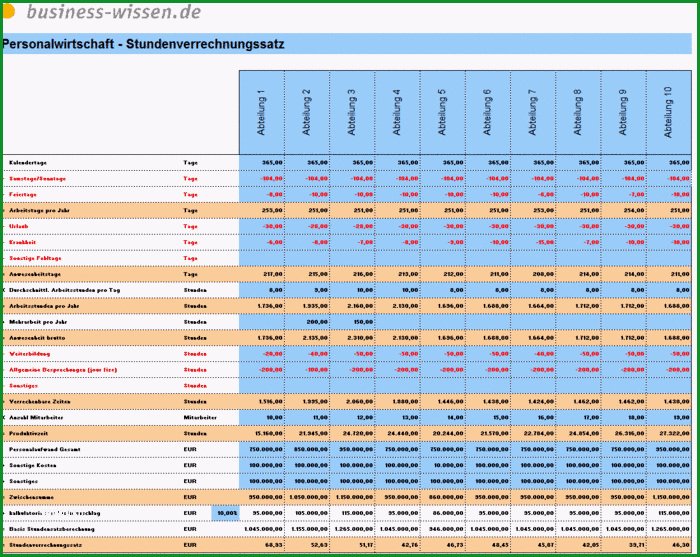Click the 'Sonstige Kosten' row label
This screenshot has height=557, width=700.
pyautogui.click(x=33, y=466)
